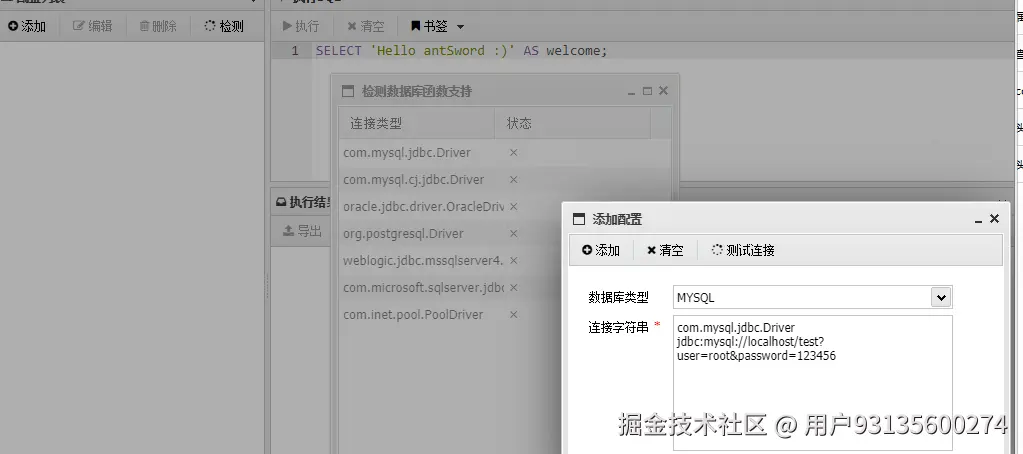
Task: Run the SQL with the Execute (执行) button
Action: (301, 26)
